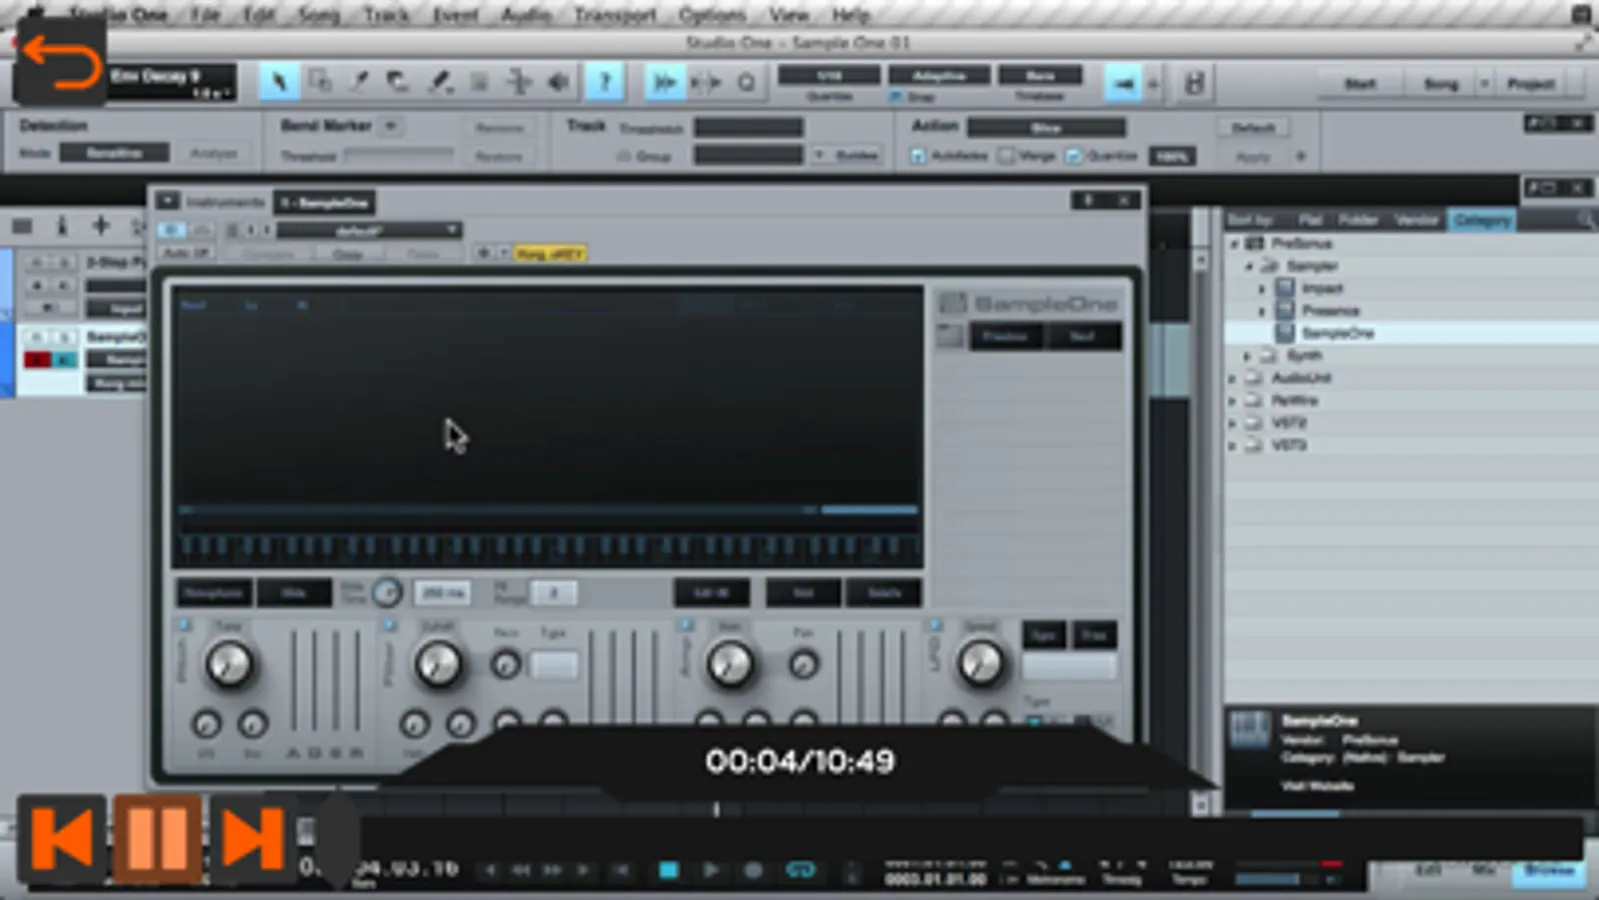1599x900 pixels.
Task: Open the Options menu
Action: (711, 15)
